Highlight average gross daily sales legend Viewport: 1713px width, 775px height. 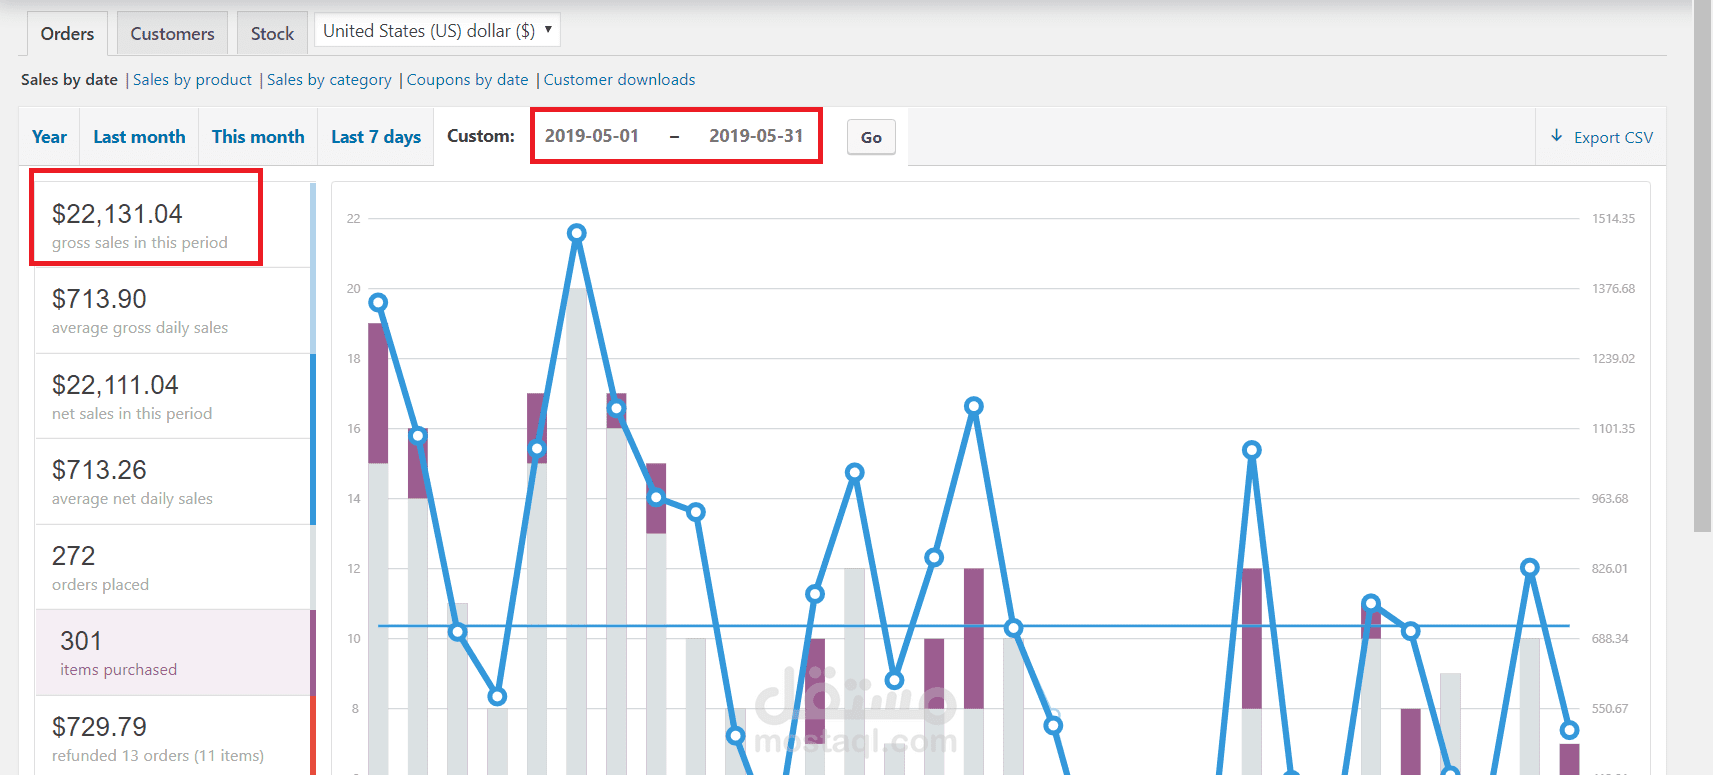[175, 311]
